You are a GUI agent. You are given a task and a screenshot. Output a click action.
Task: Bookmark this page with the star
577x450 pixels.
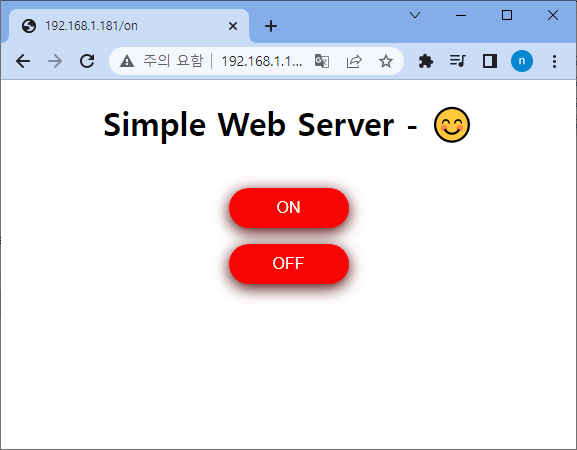coord(386,61)
